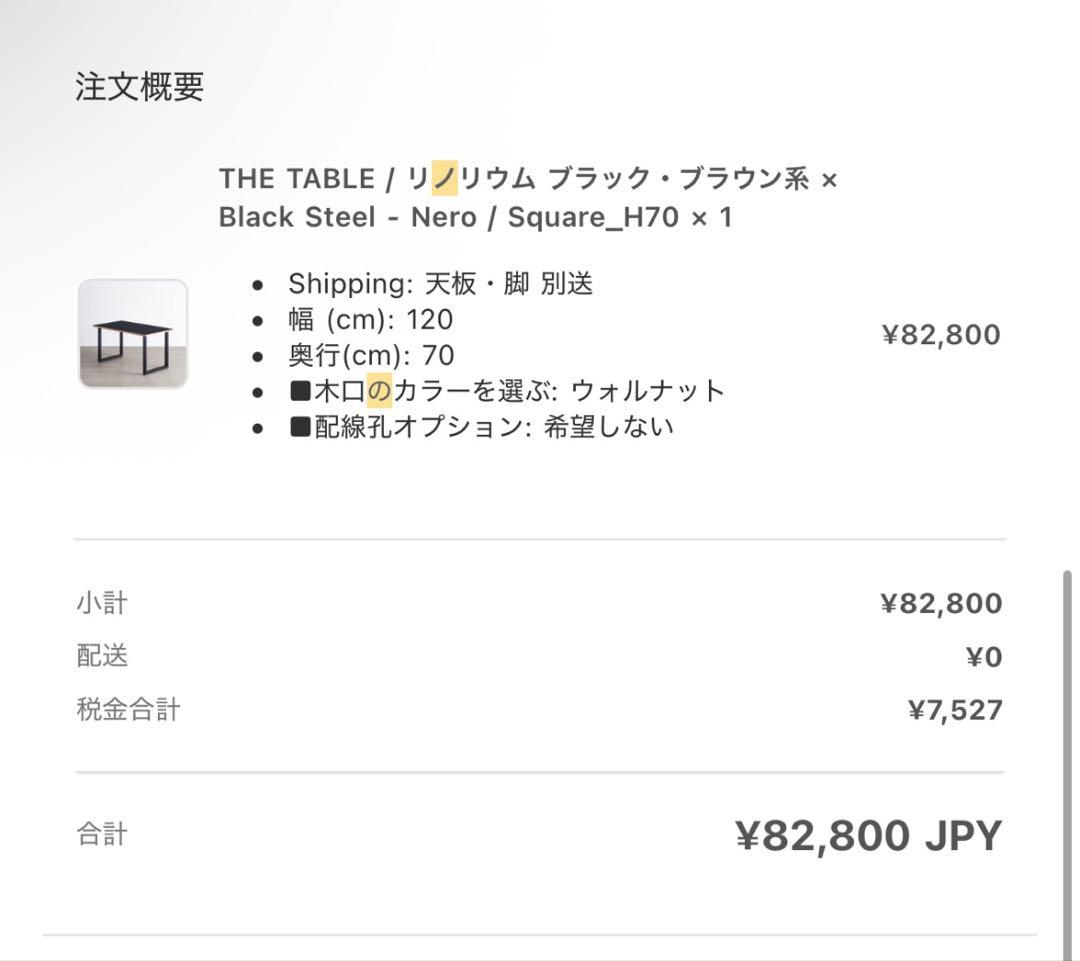Screen dimensions: 1080x961
Task: Click the 税金合計 tax label
Action: pyautogui.click(x=126, y=708)
